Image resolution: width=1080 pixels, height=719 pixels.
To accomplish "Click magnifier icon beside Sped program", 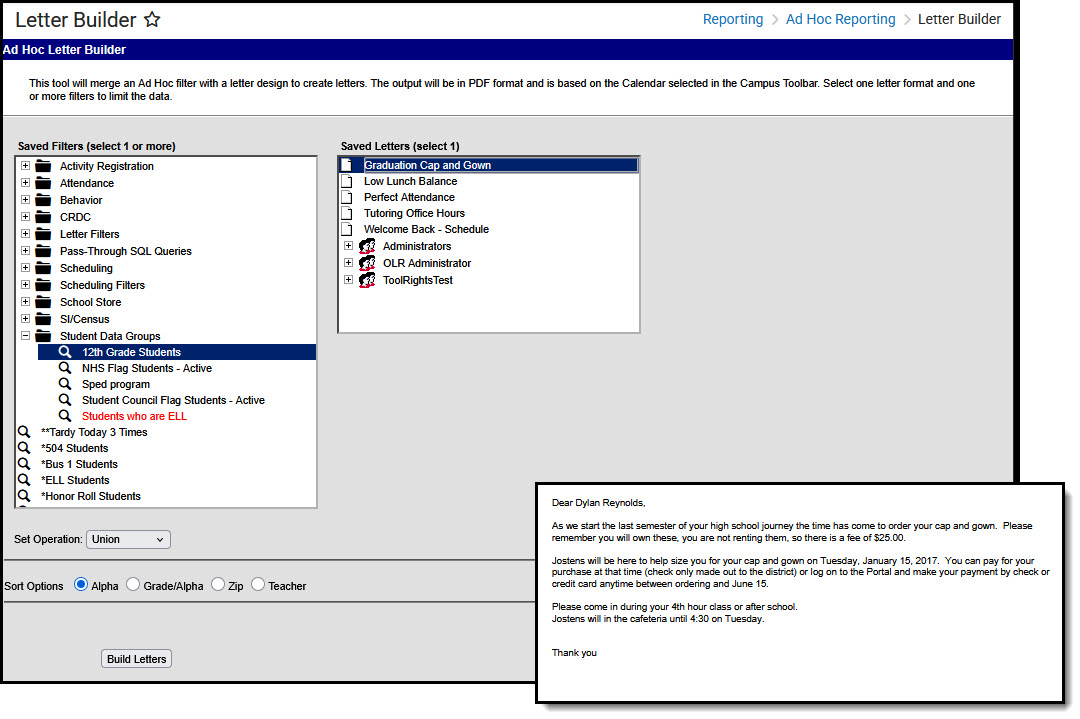I will point(65,384).
